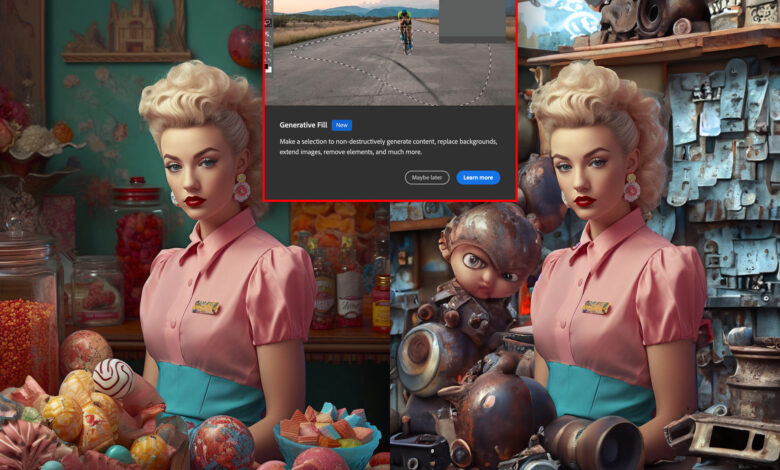Image resolution: width=780 pixels, height=470 pixels.
Task: Click the blue Learn more button
Action: point(478,178)
